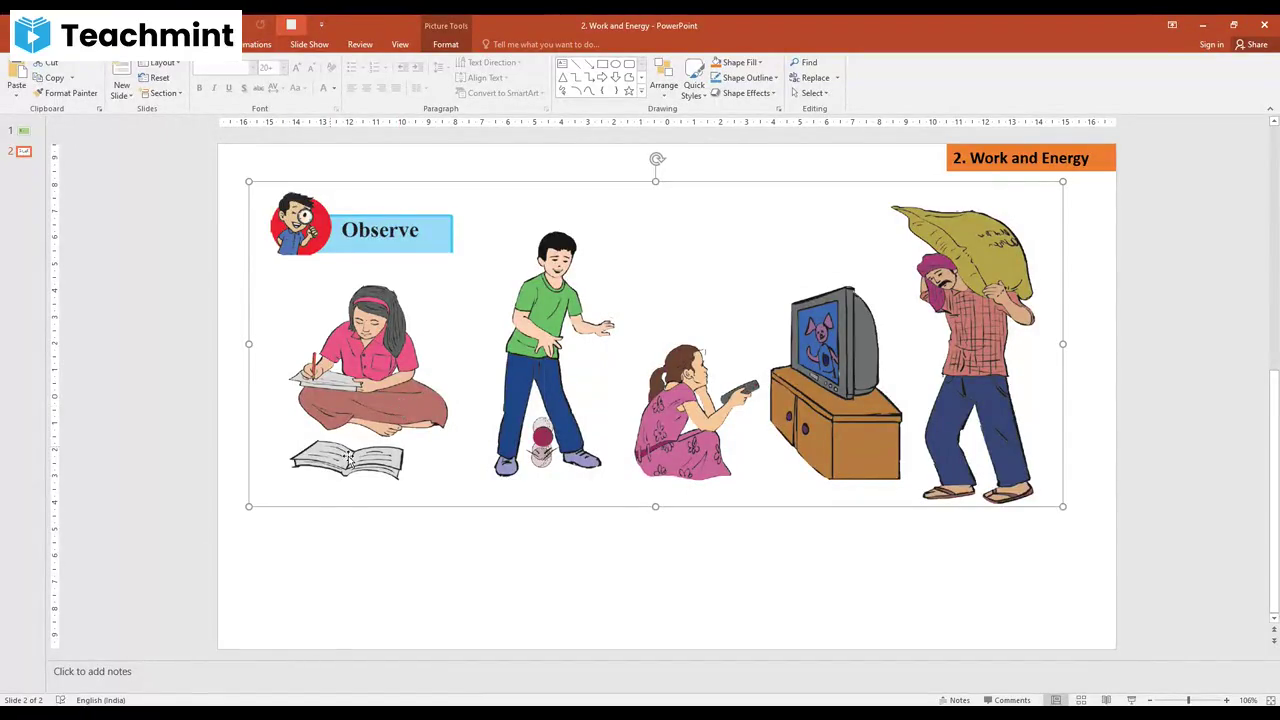The image size is (1280, 720).
Task: Toggle Italic formatting
Action: [x=214, y=88]
